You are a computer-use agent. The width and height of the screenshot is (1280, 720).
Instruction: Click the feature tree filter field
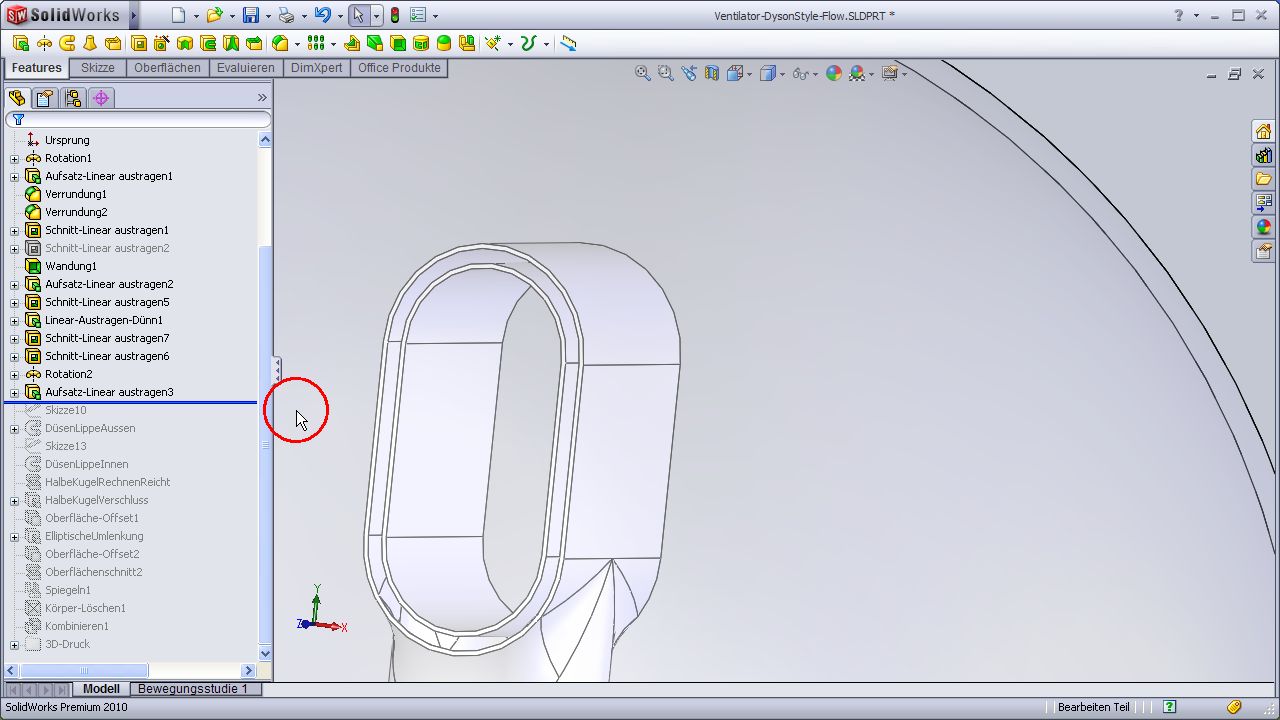[x=138, y=119]
